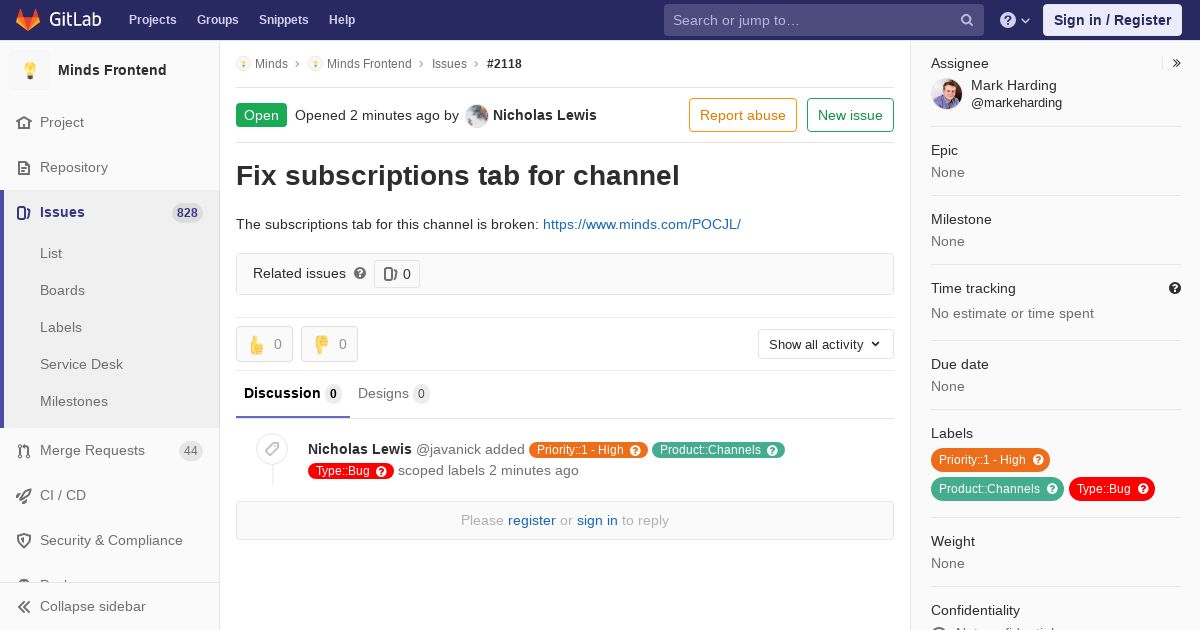1200x630 pixels.
Task: Click Nicholas Lewis name in header
Action: (545, 115)
